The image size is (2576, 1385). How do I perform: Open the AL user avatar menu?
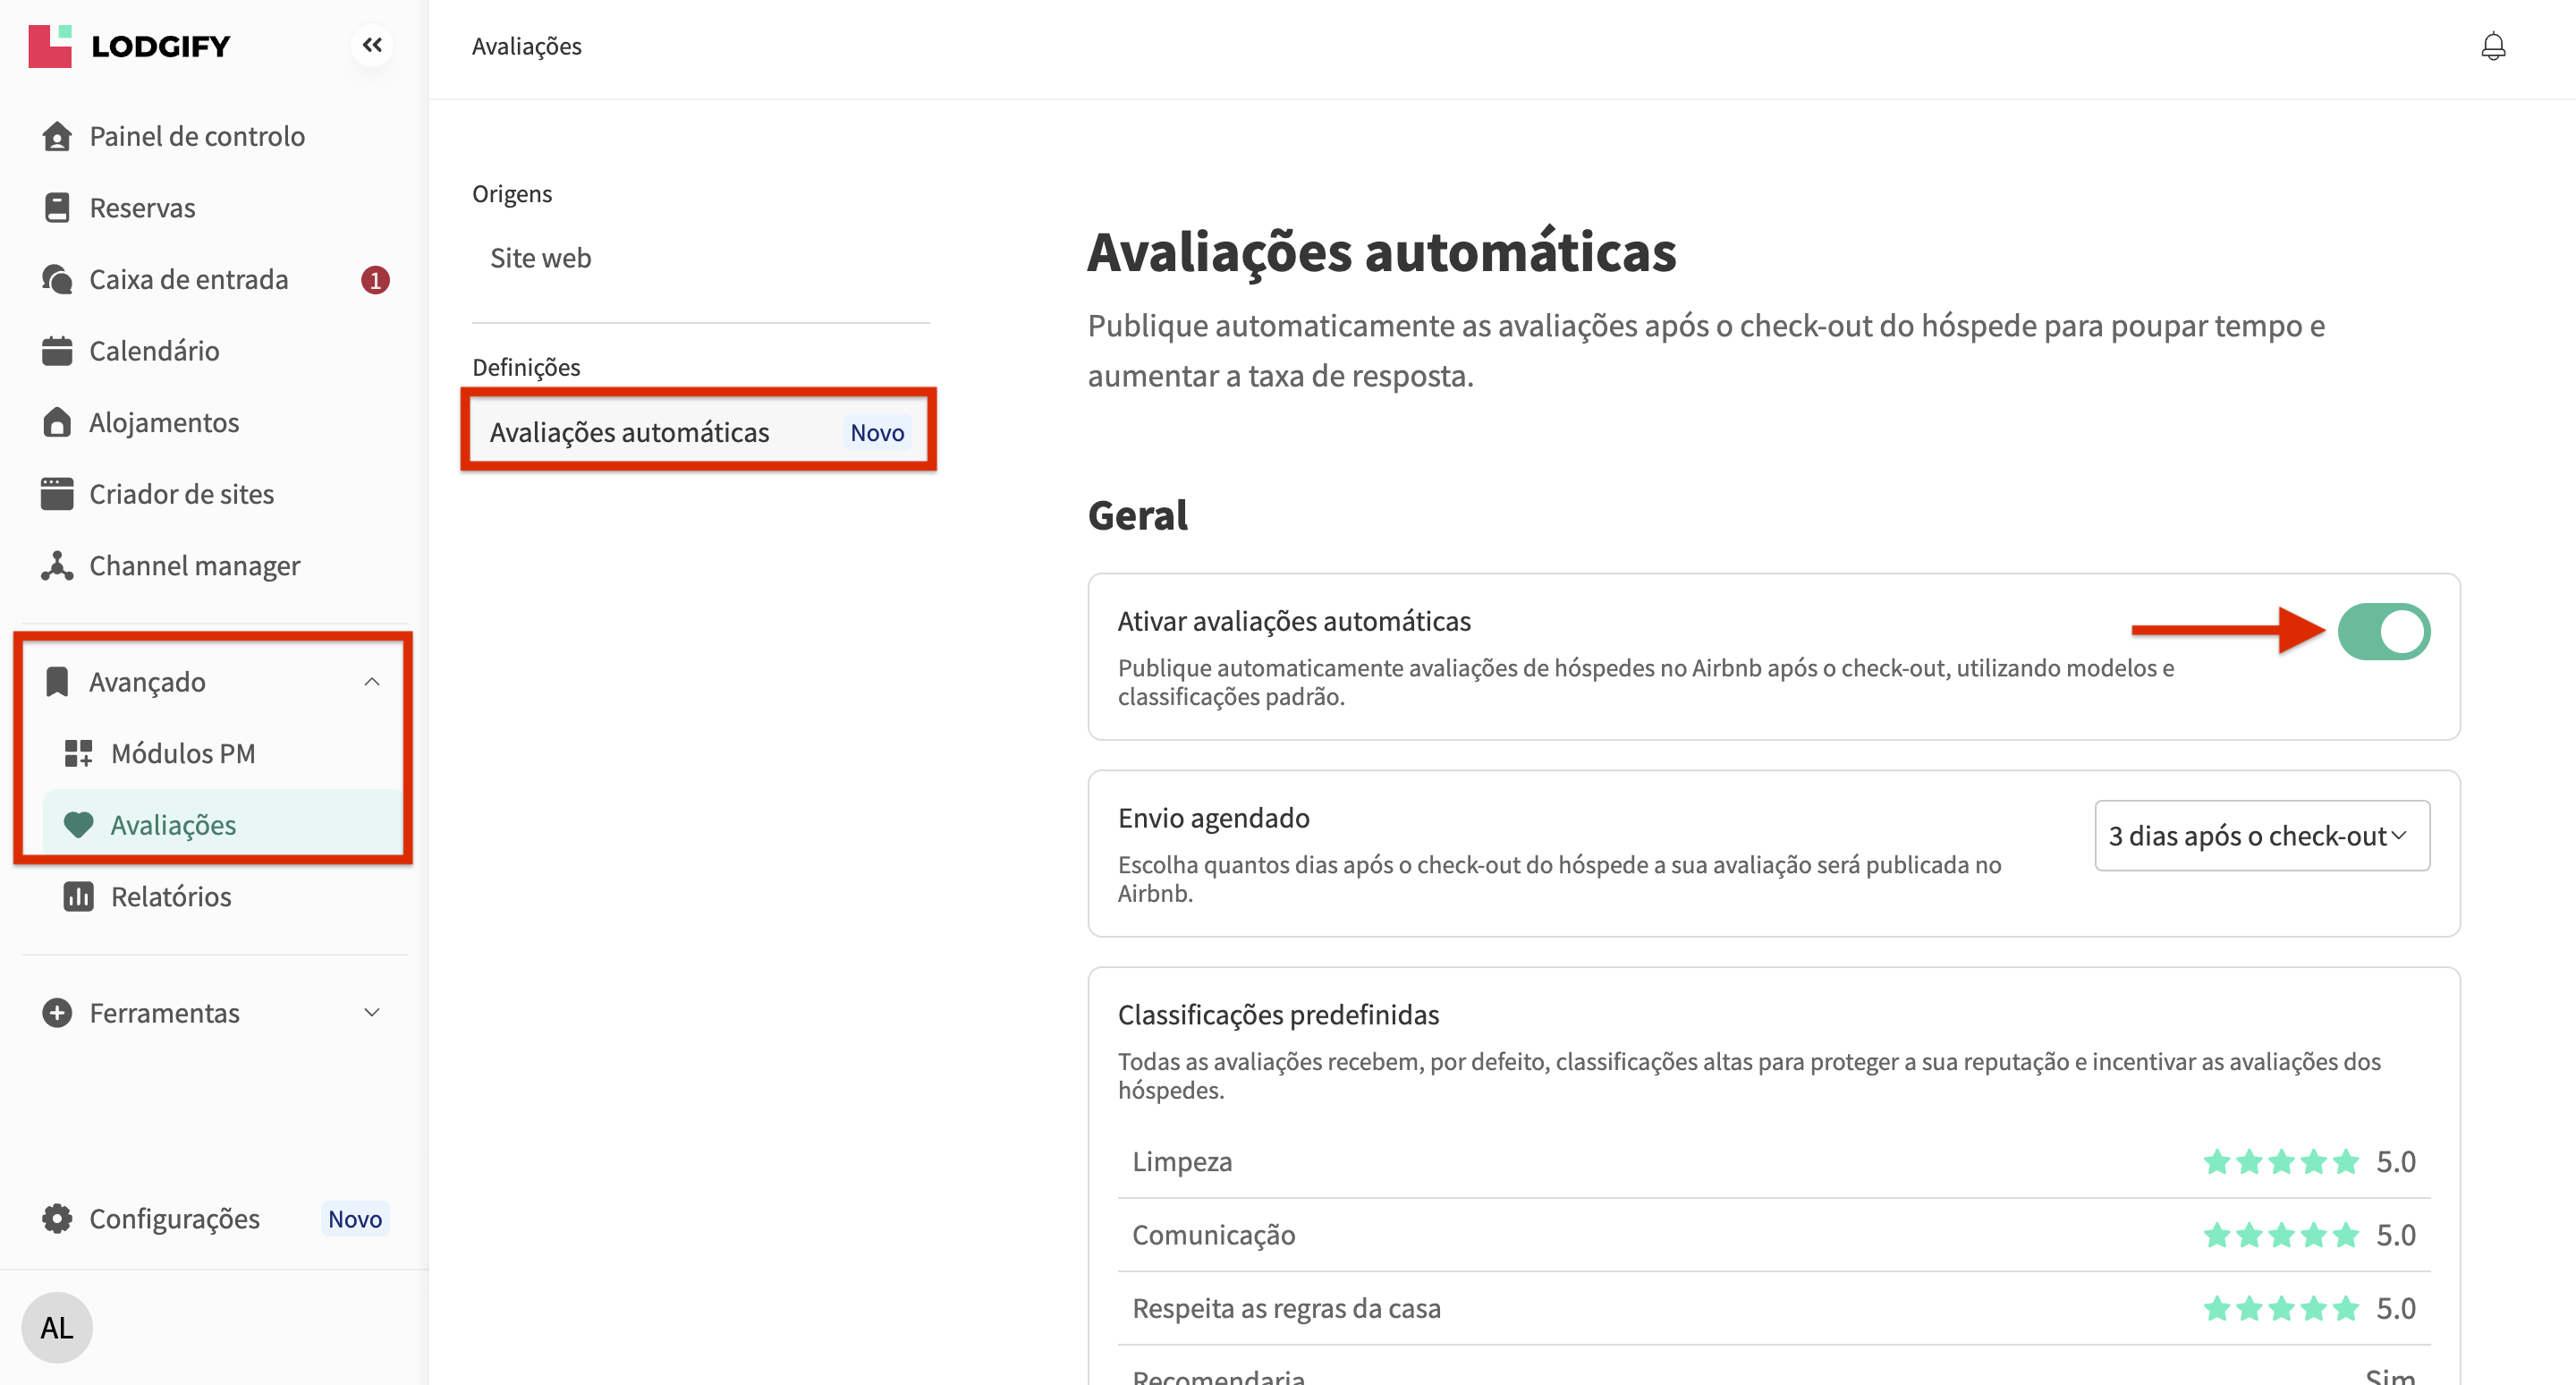point(57,1327)
